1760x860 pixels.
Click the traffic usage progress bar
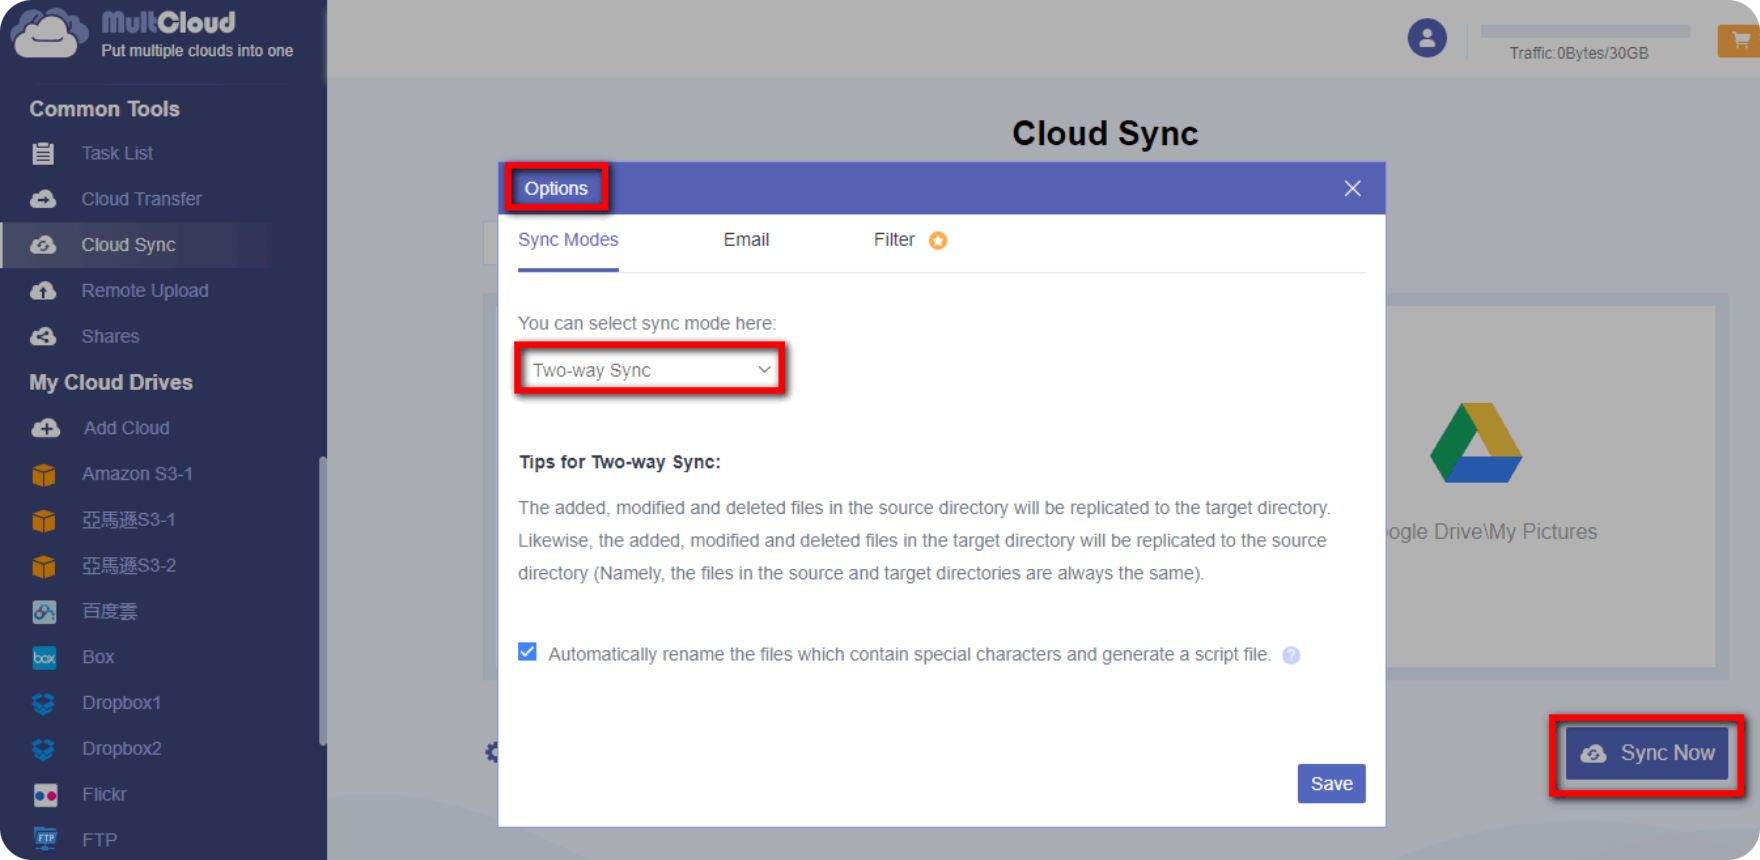click(1585, 31)
